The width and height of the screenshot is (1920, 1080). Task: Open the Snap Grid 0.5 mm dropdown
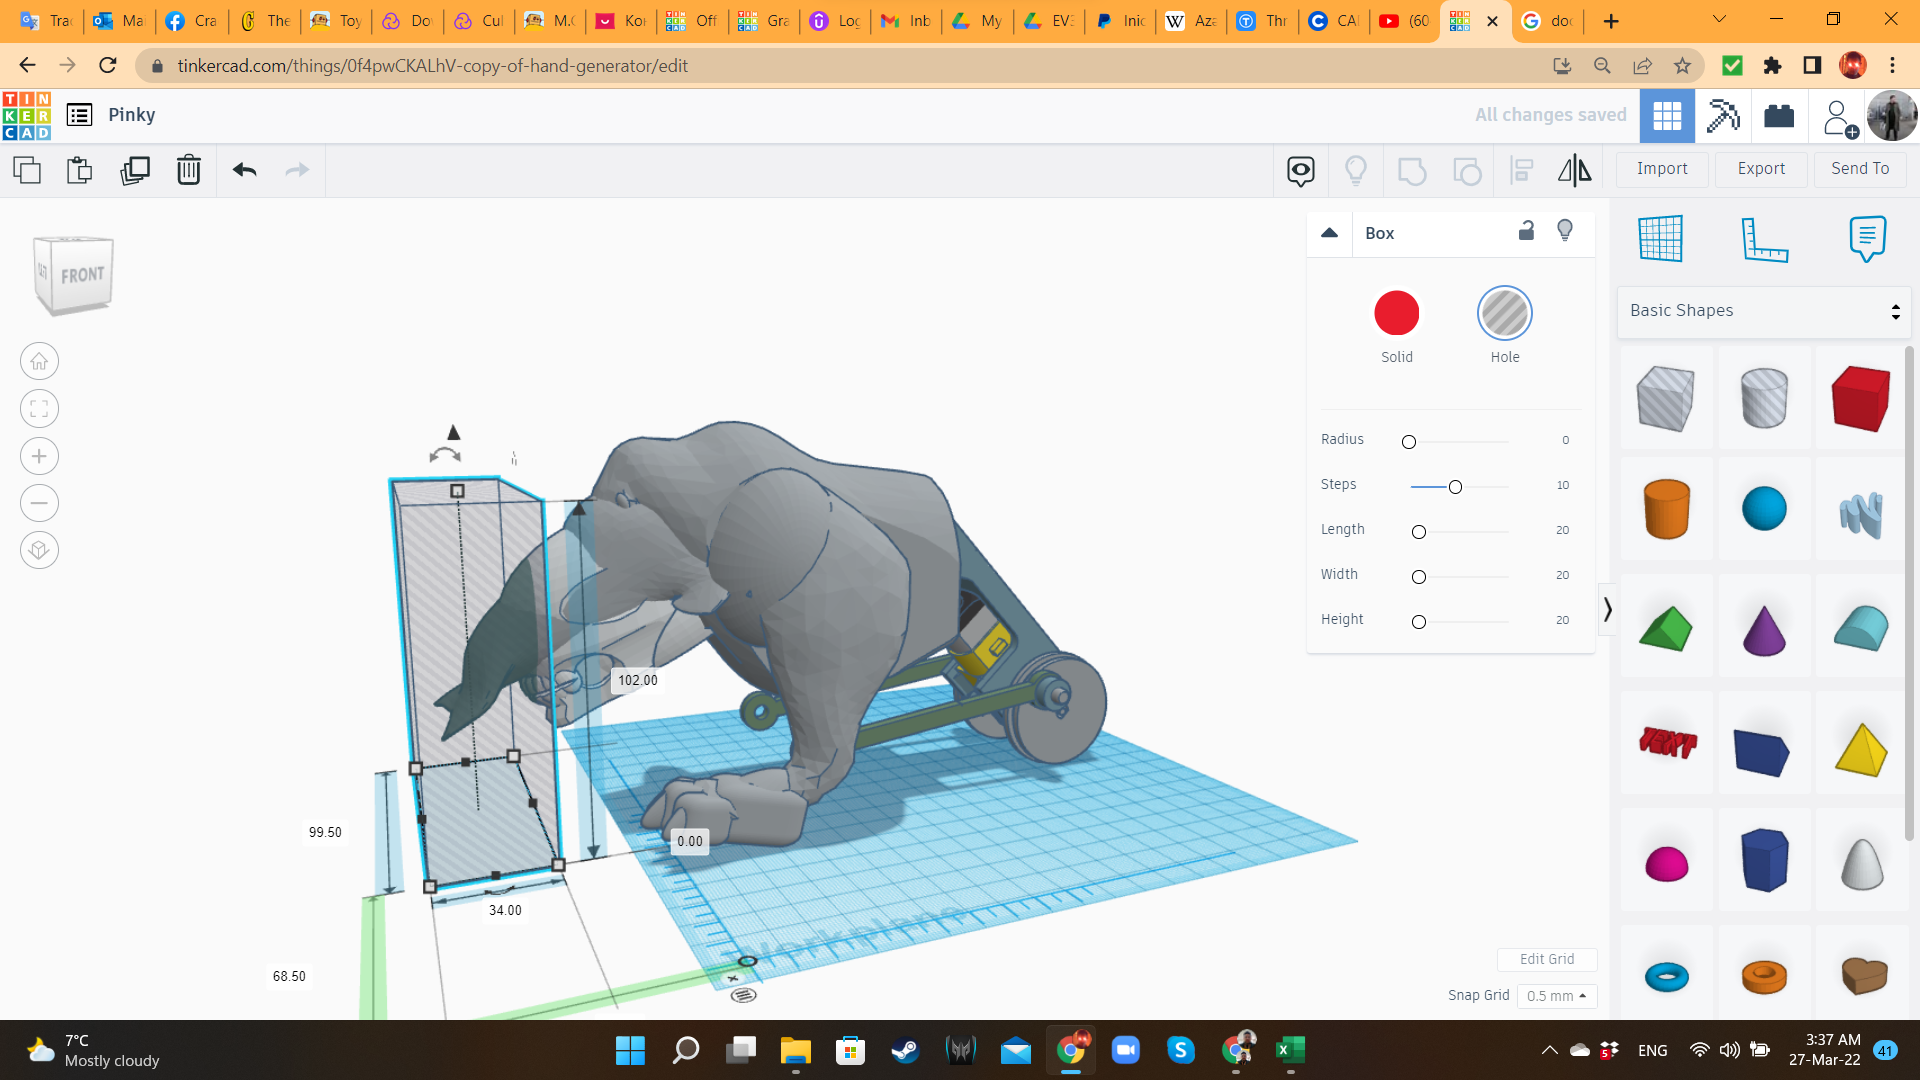[1557, 996]
